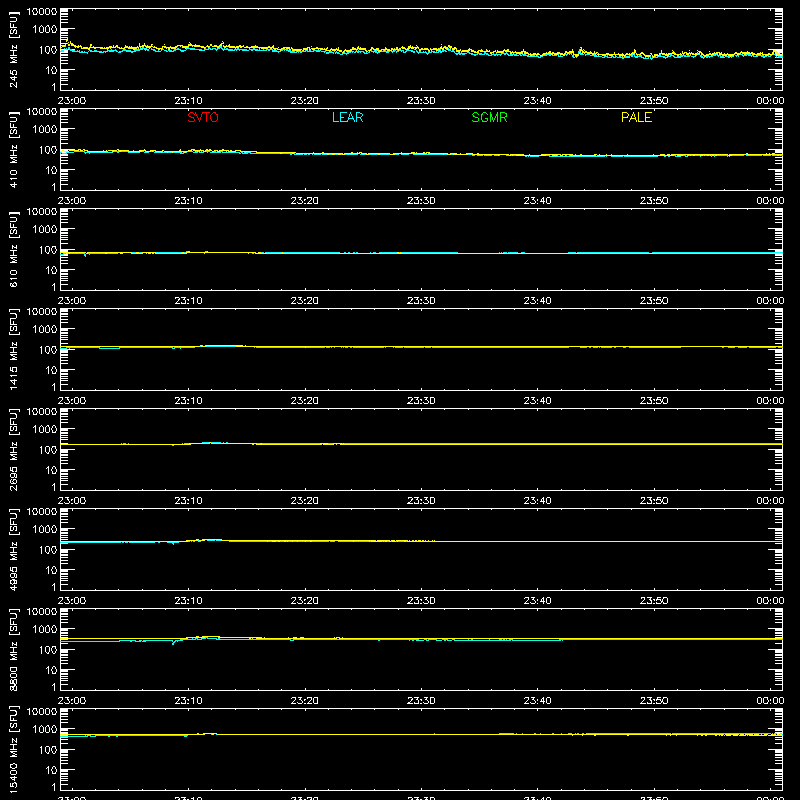Click the 100 y-axis value on 610 MHz plot
The width and height of the screenshot is (800, 800).
[x=48, y=250]
